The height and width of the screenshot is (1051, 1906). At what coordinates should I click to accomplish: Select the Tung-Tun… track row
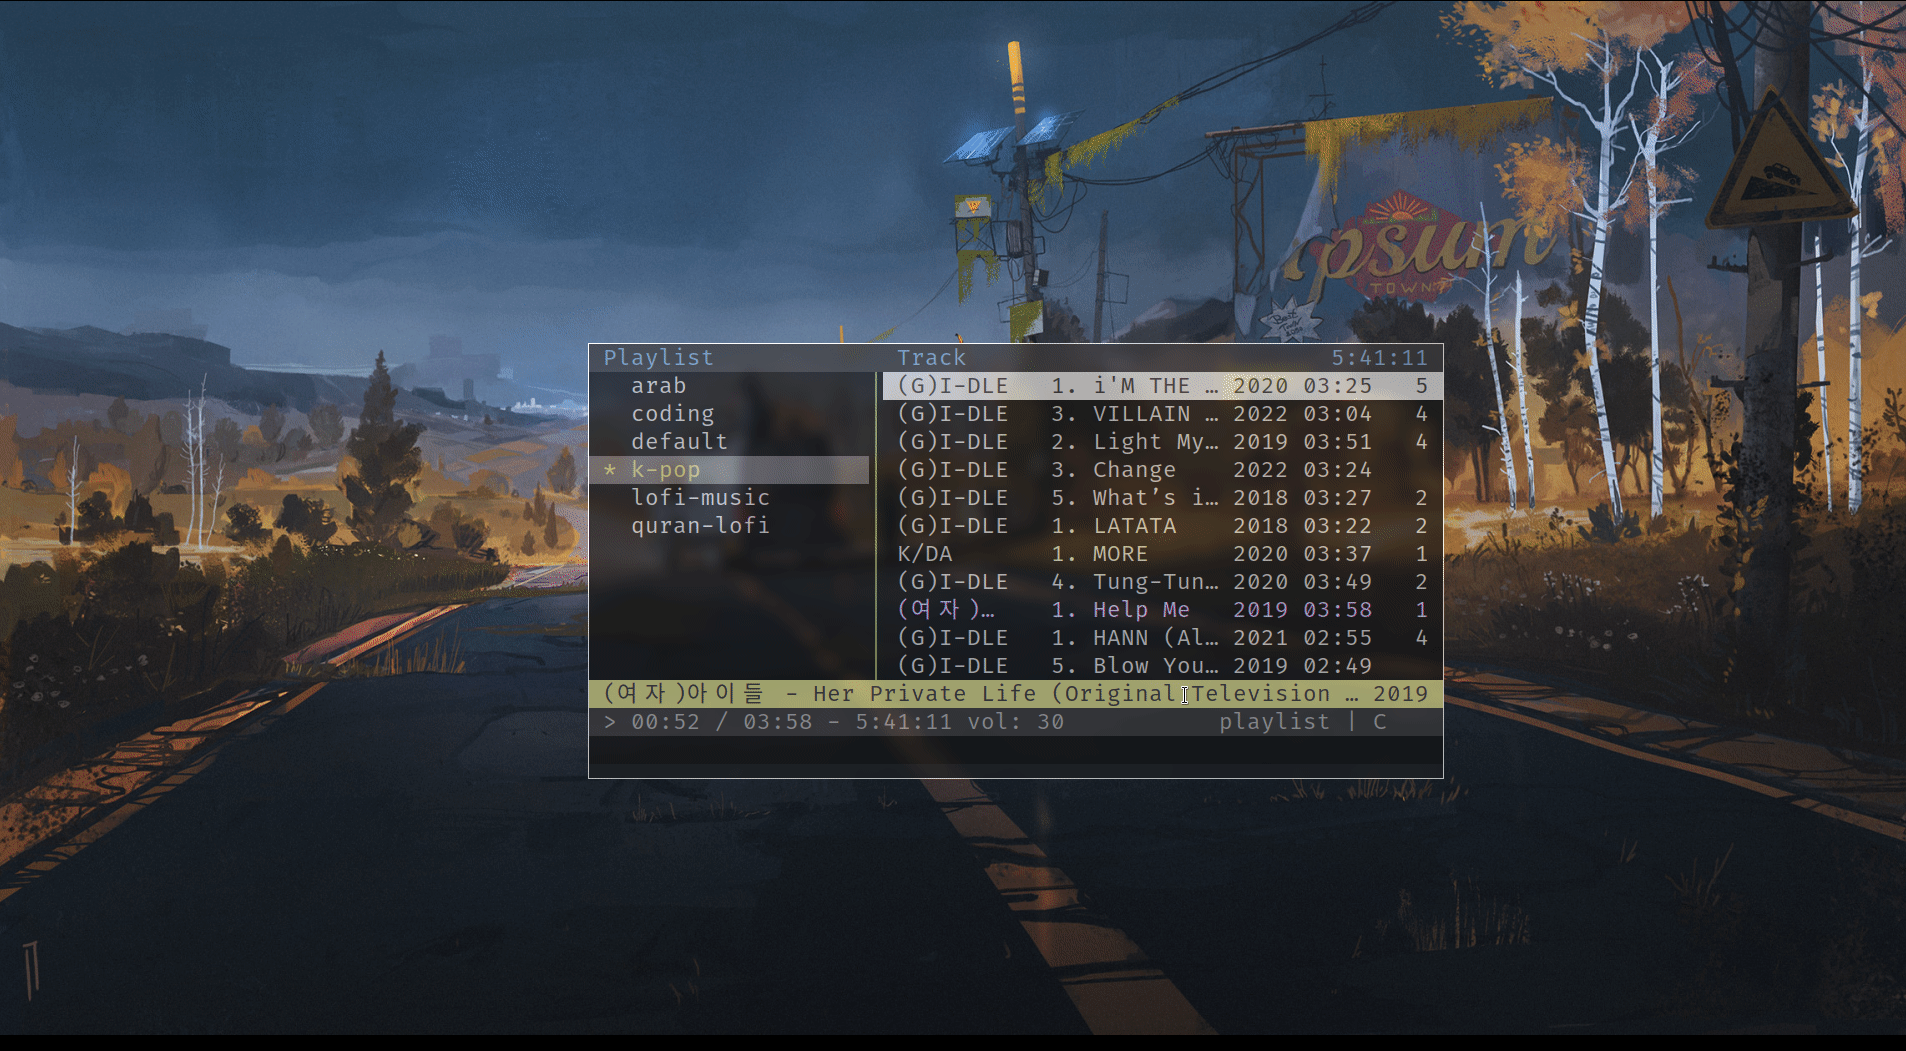pos(1162,582)
